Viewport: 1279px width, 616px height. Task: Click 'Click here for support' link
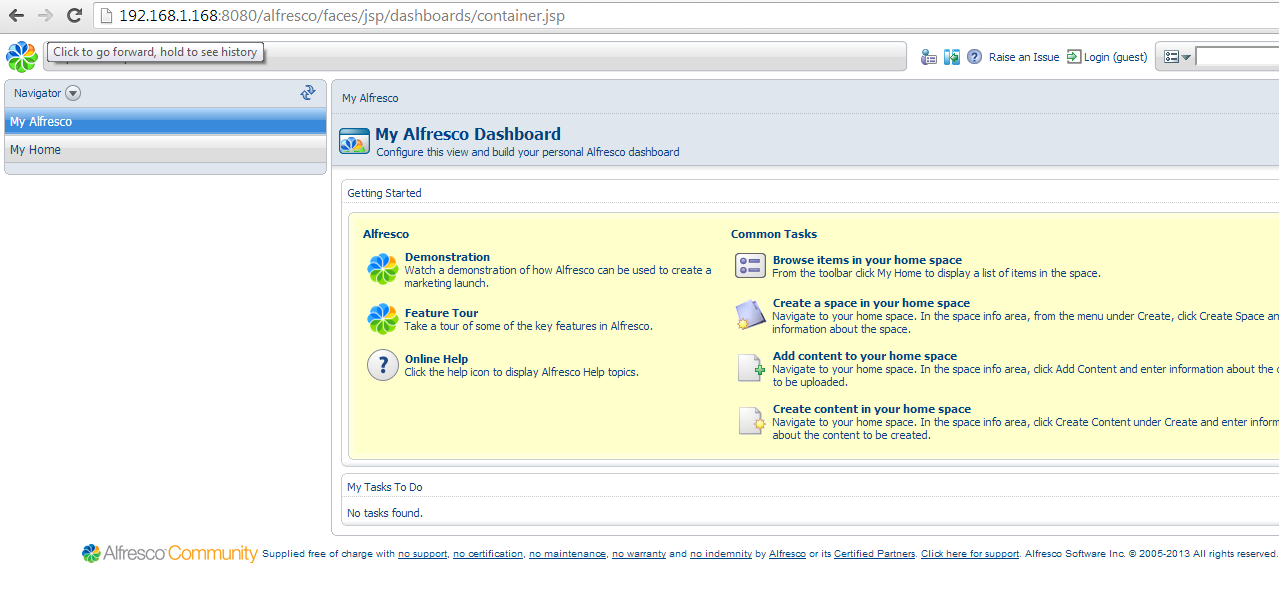click(970, 554)
